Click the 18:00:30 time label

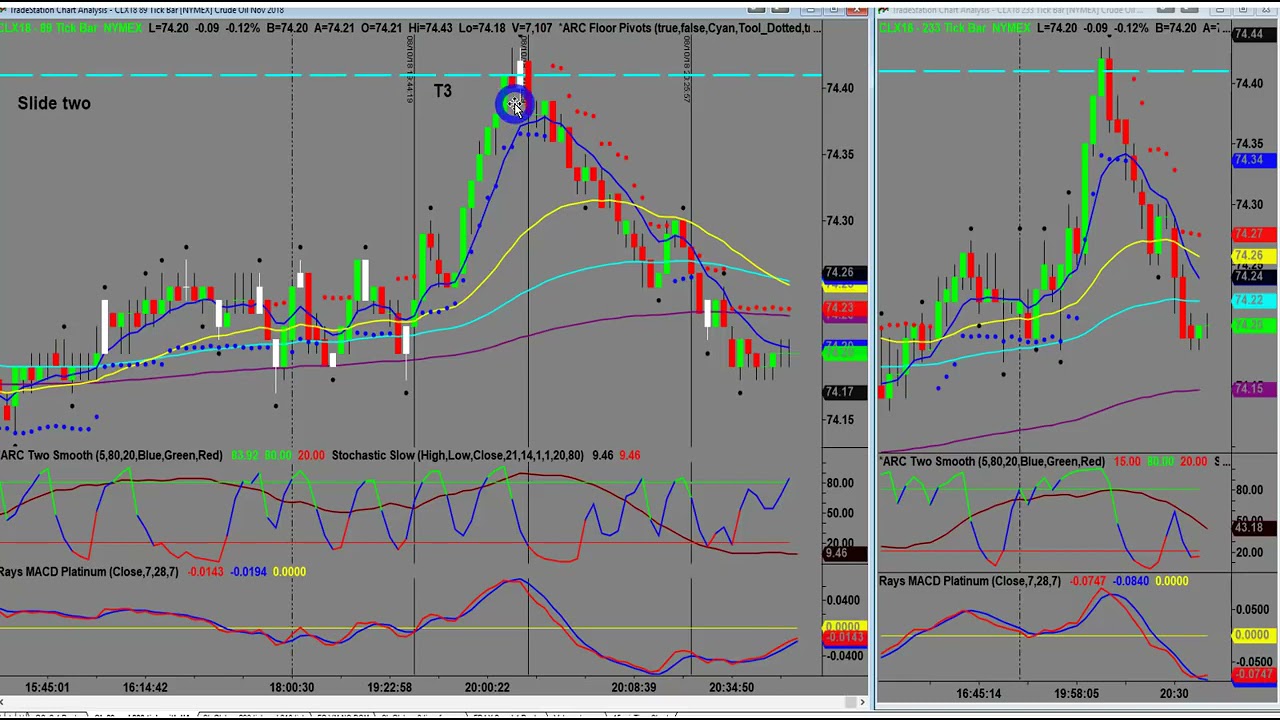[x=291, y=687]
